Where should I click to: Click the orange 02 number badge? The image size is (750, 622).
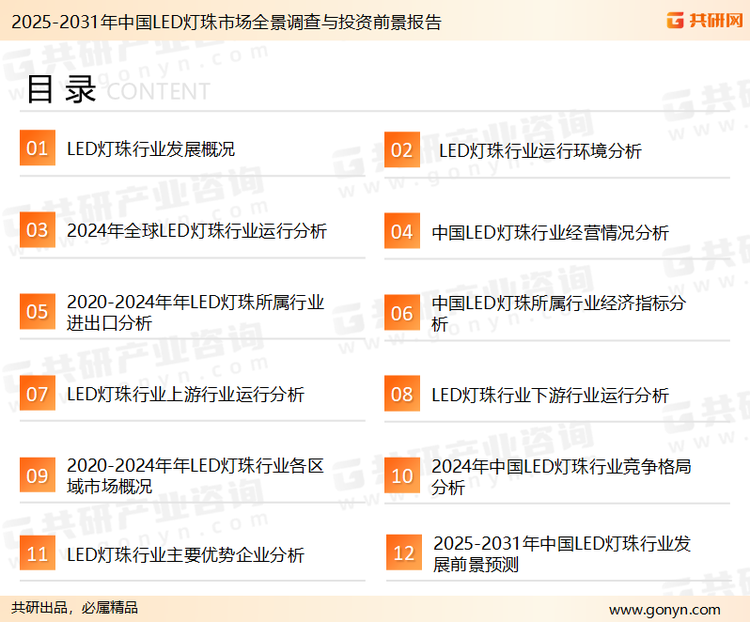click(x=402, y=150)
